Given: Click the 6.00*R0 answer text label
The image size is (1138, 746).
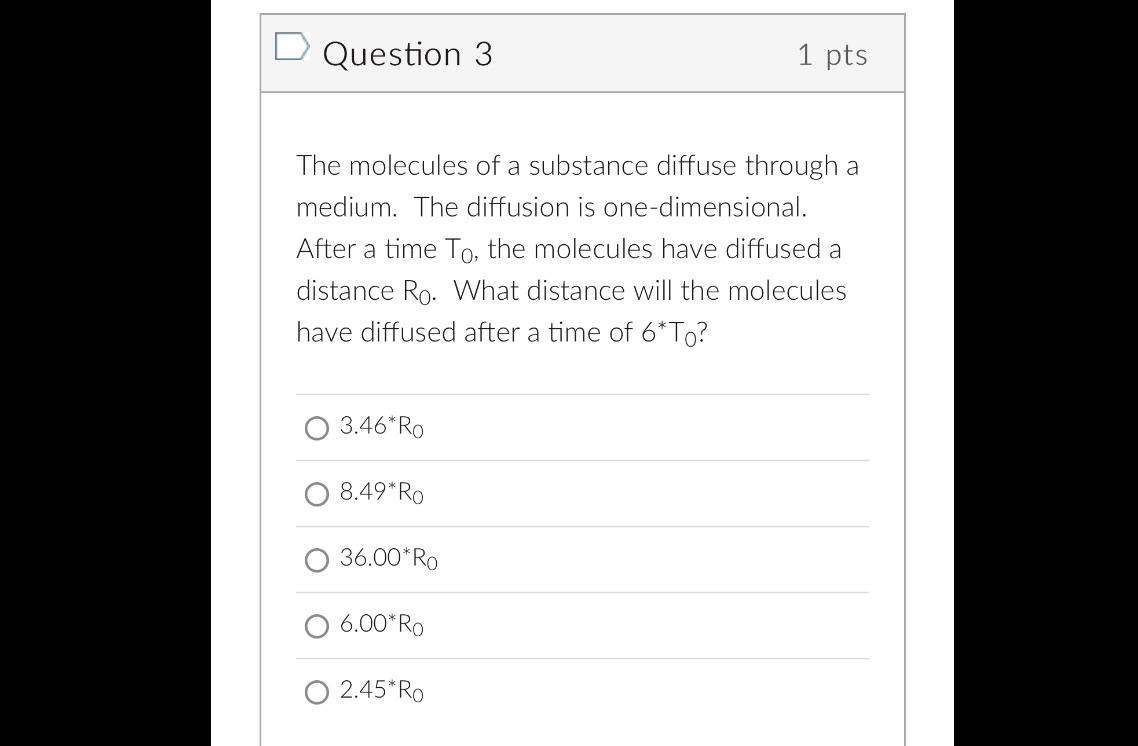Looking at the screenshot, I should tap(383, 626).
